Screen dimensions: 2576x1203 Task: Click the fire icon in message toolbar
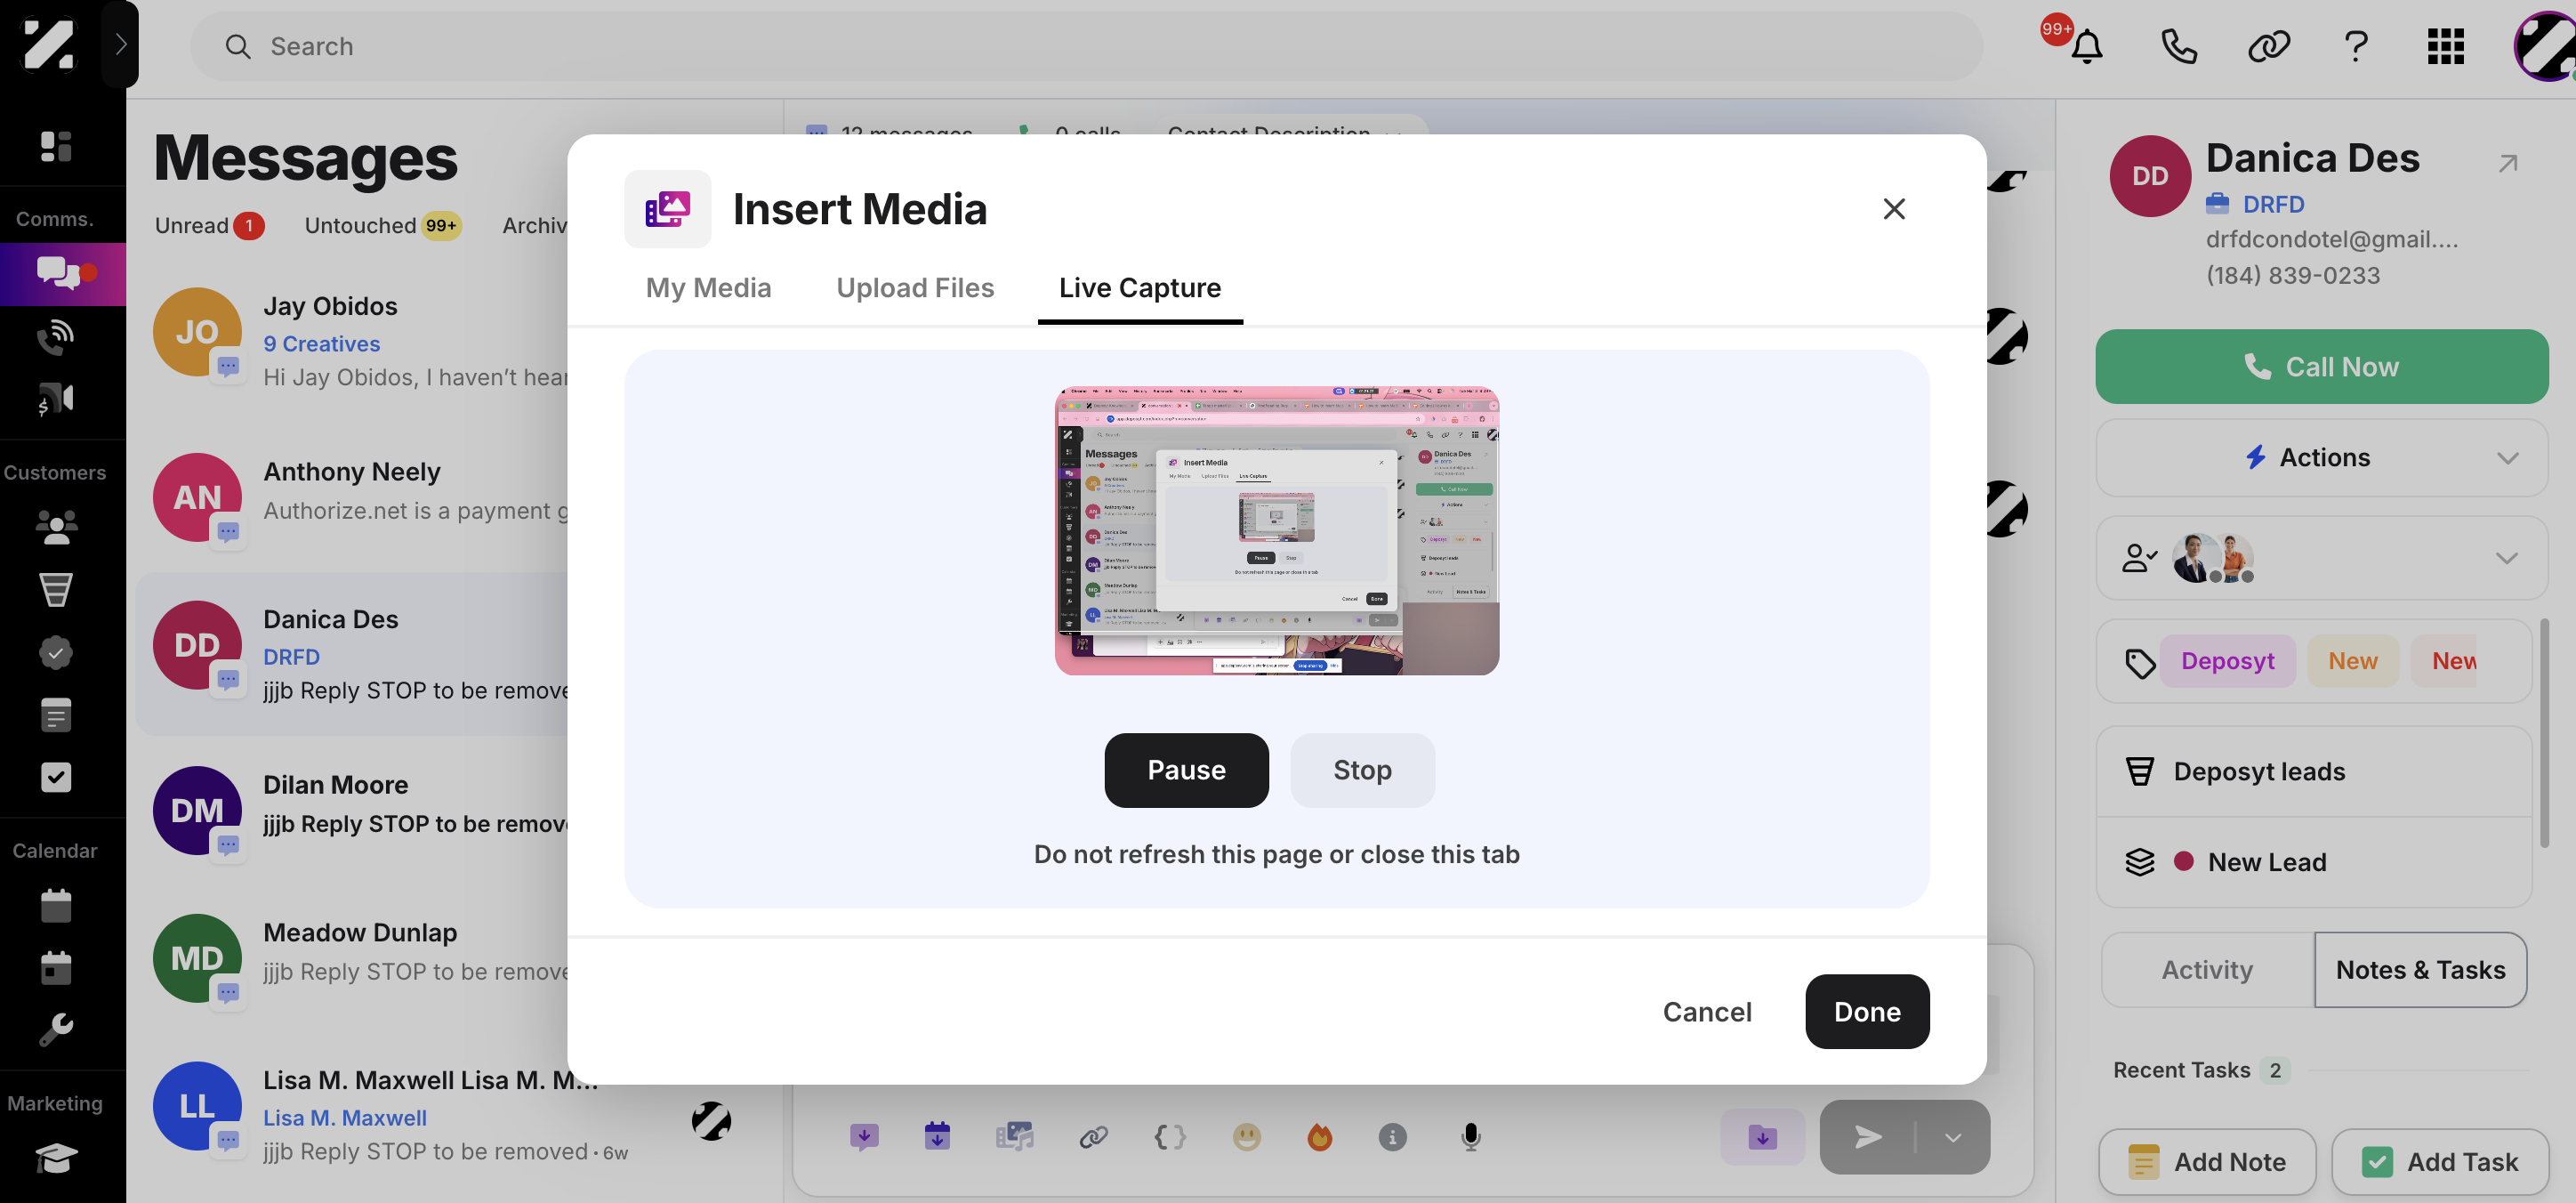click(1319, 1137)
